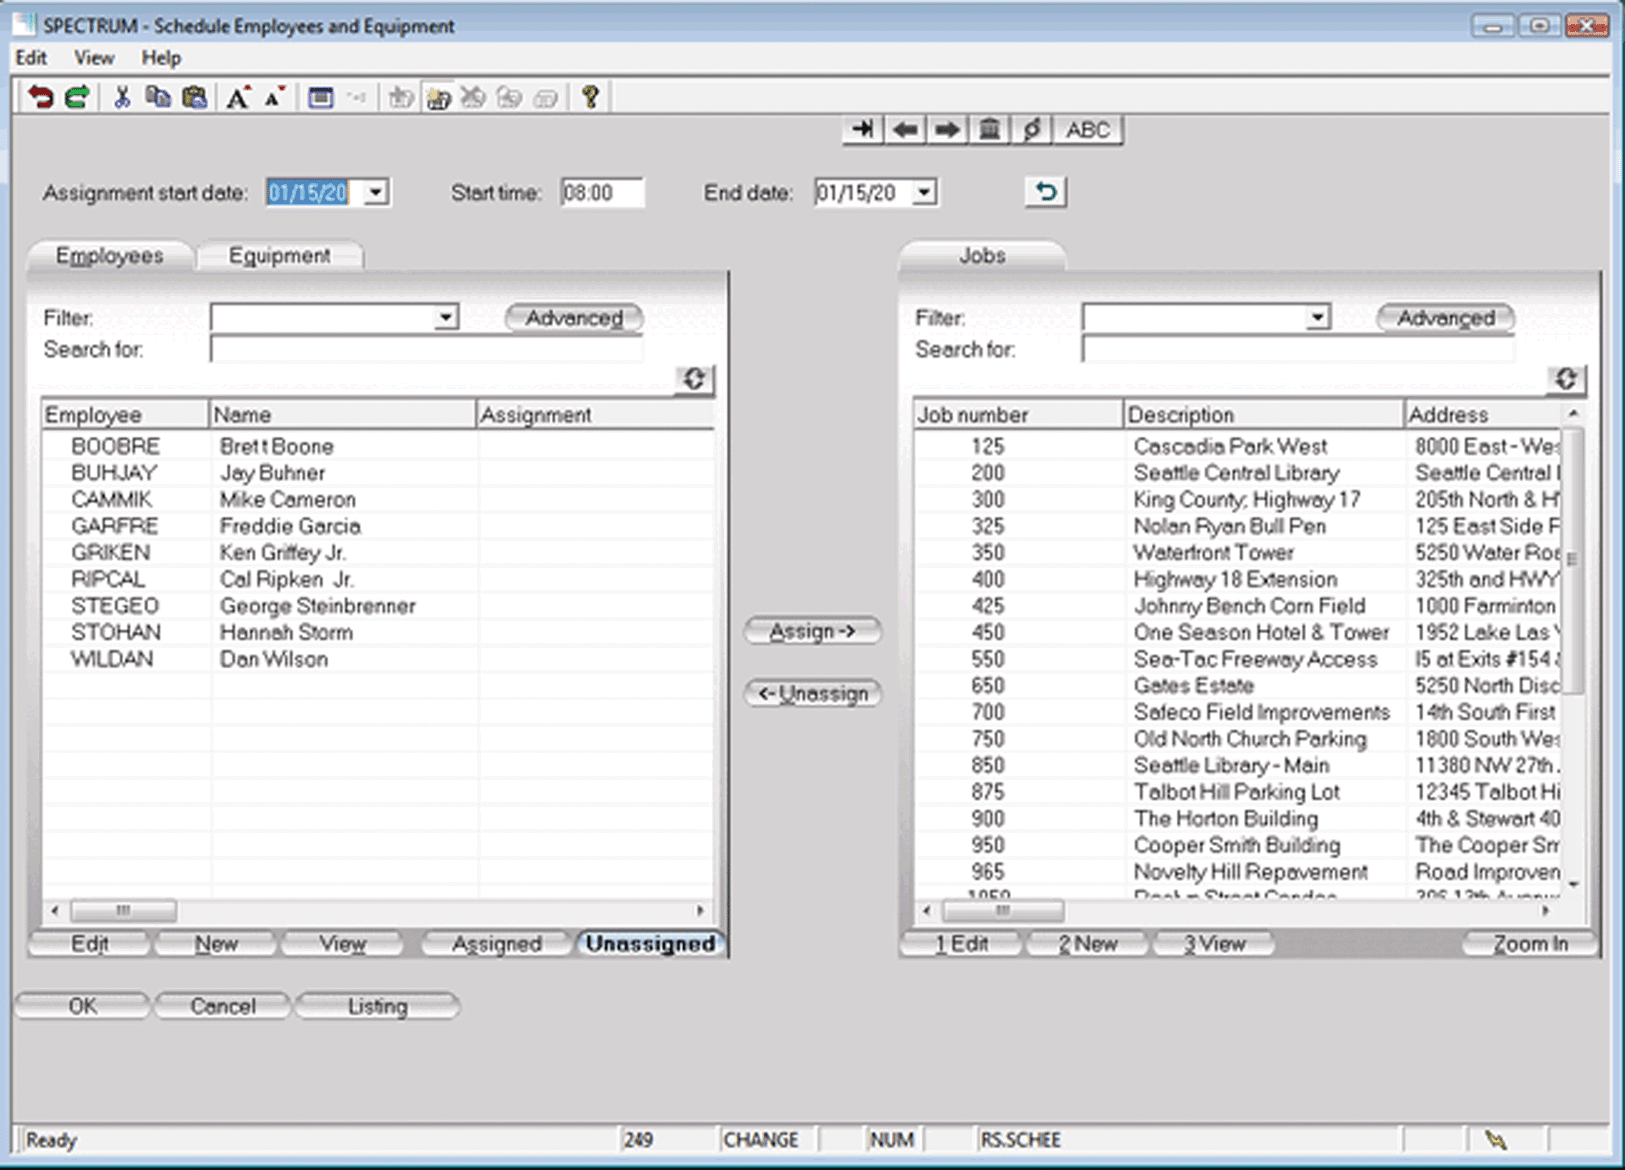
Task: Click the Start time field
Action: pos(602,192)
